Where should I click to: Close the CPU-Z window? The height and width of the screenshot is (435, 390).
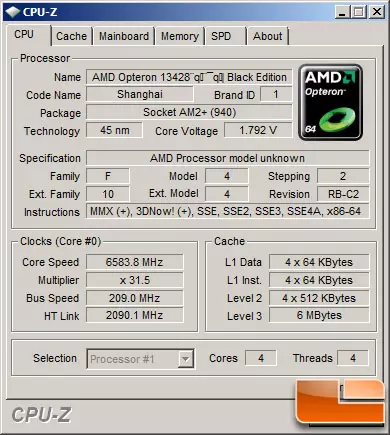click(x=377, y=12)
